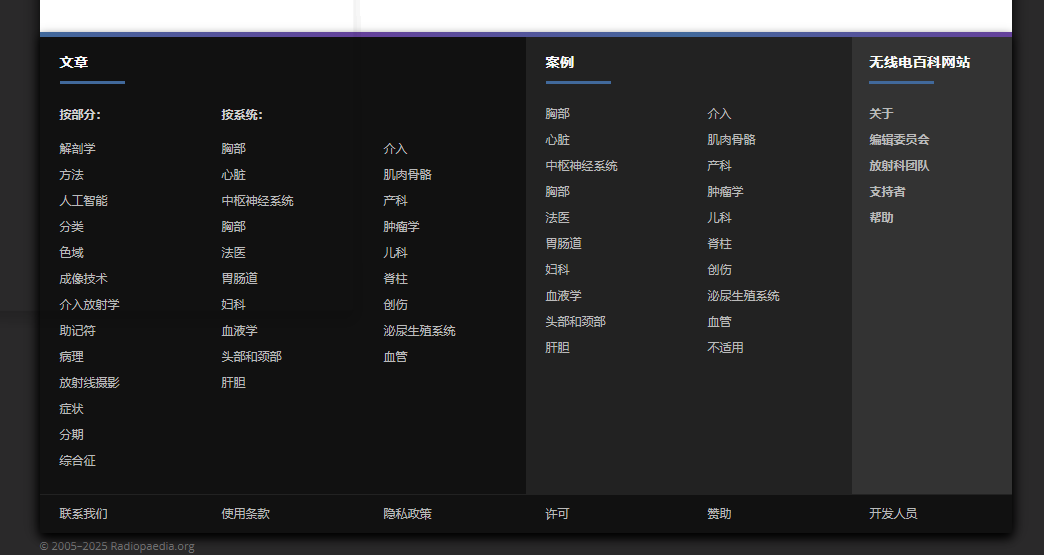Open 血液学 in the 文章 section

[240, 330]
